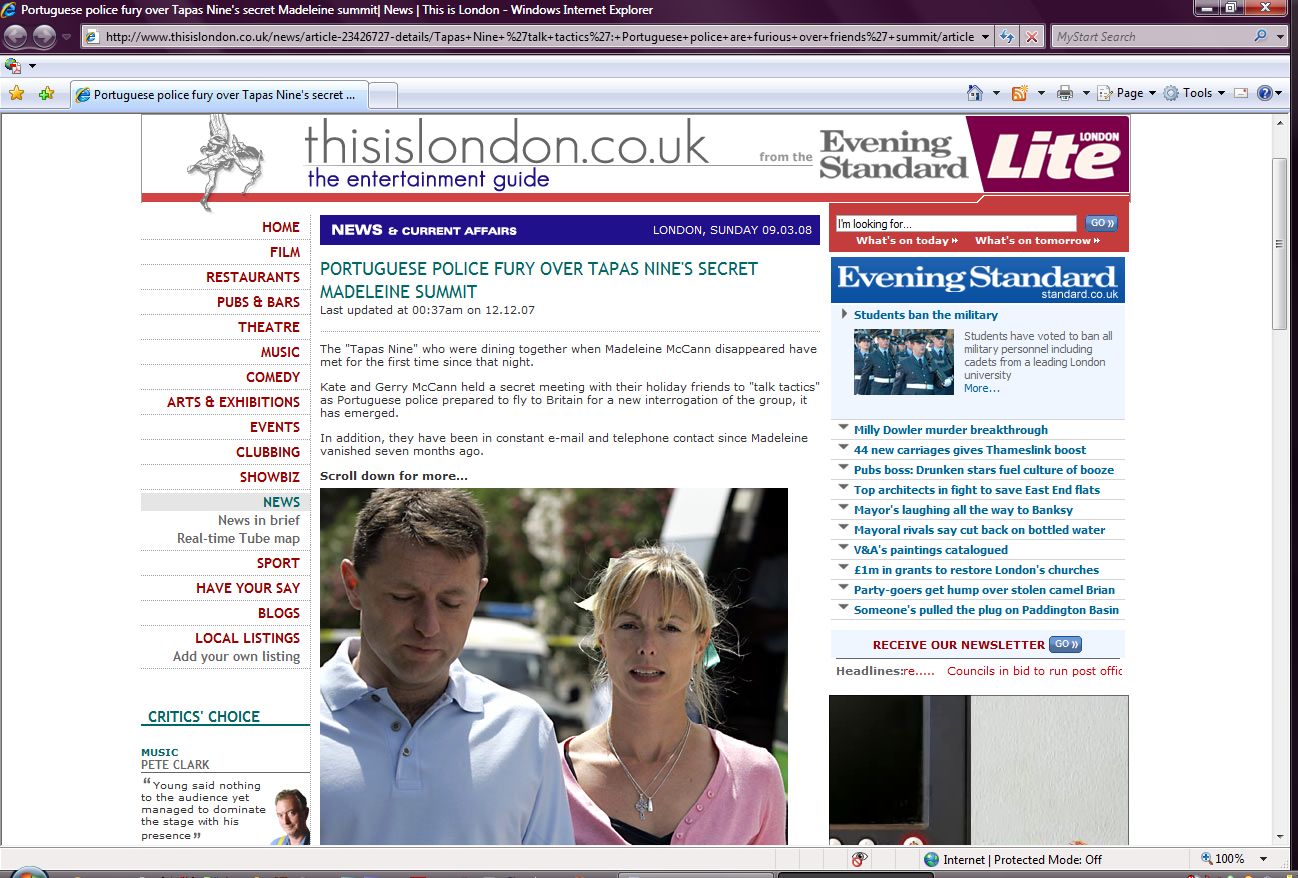The height and width of the screenshot is (878, 1298).
Task: Click the Refresh page icon
Action: 1007,37
